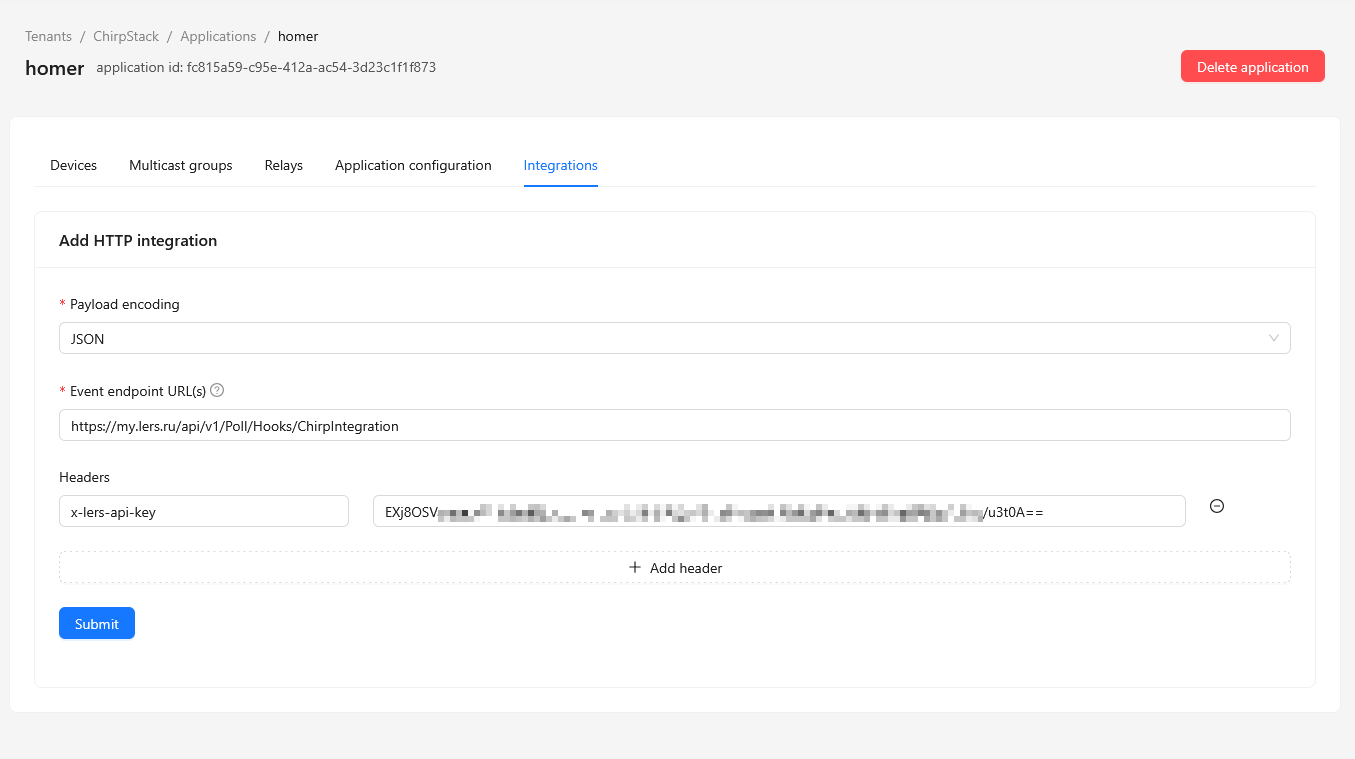Open ChirpStack breadcrumb link

pyautogui.click(x=126, y=36)
